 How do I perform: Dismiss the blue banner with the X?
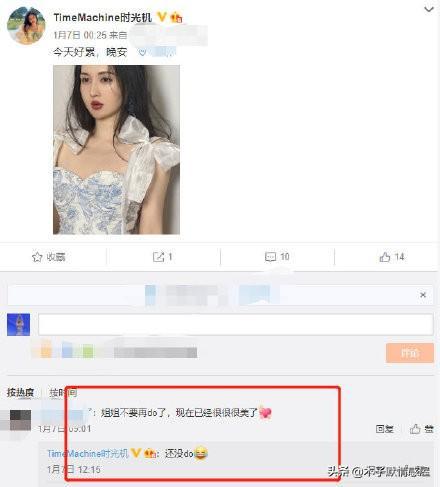pos(423,295)
